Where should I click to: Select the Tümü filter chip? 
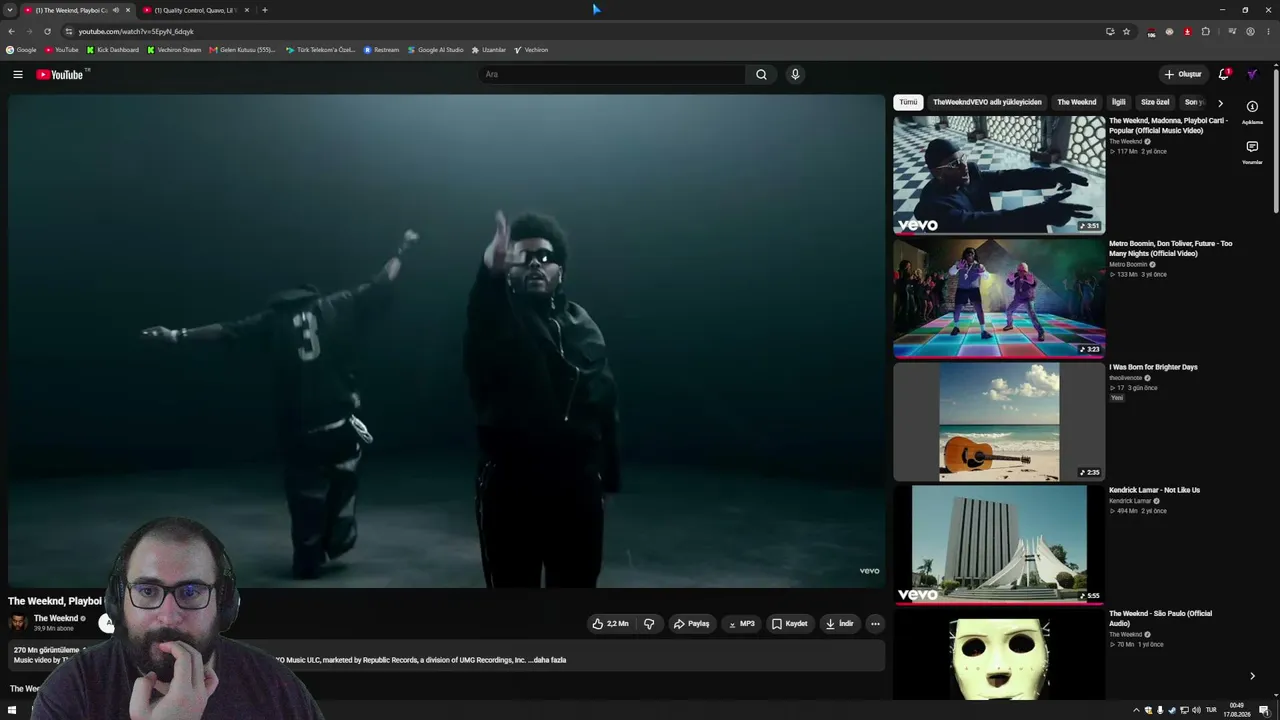908,102
